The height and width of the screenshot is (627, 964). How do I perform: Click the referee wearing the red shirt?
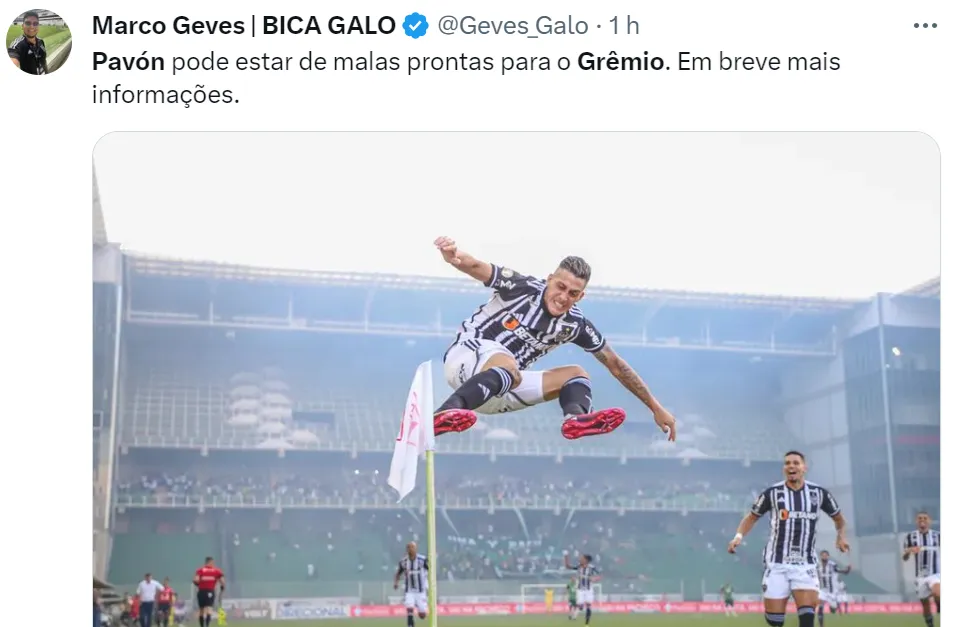tap(209, 590)
